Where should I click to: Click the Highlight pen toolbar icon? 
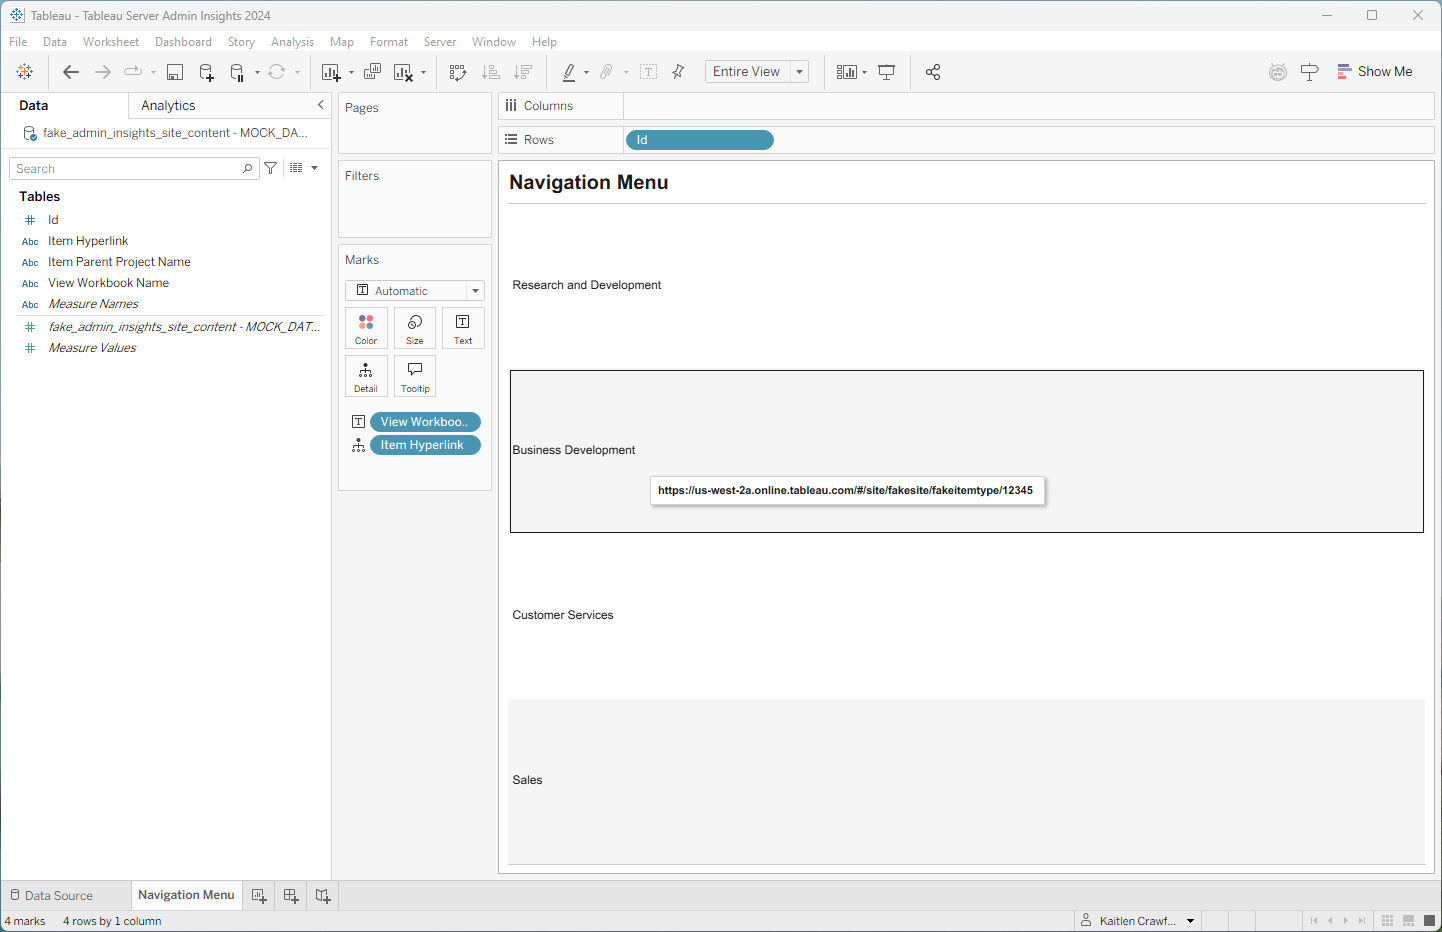click(x=570, y=71)
